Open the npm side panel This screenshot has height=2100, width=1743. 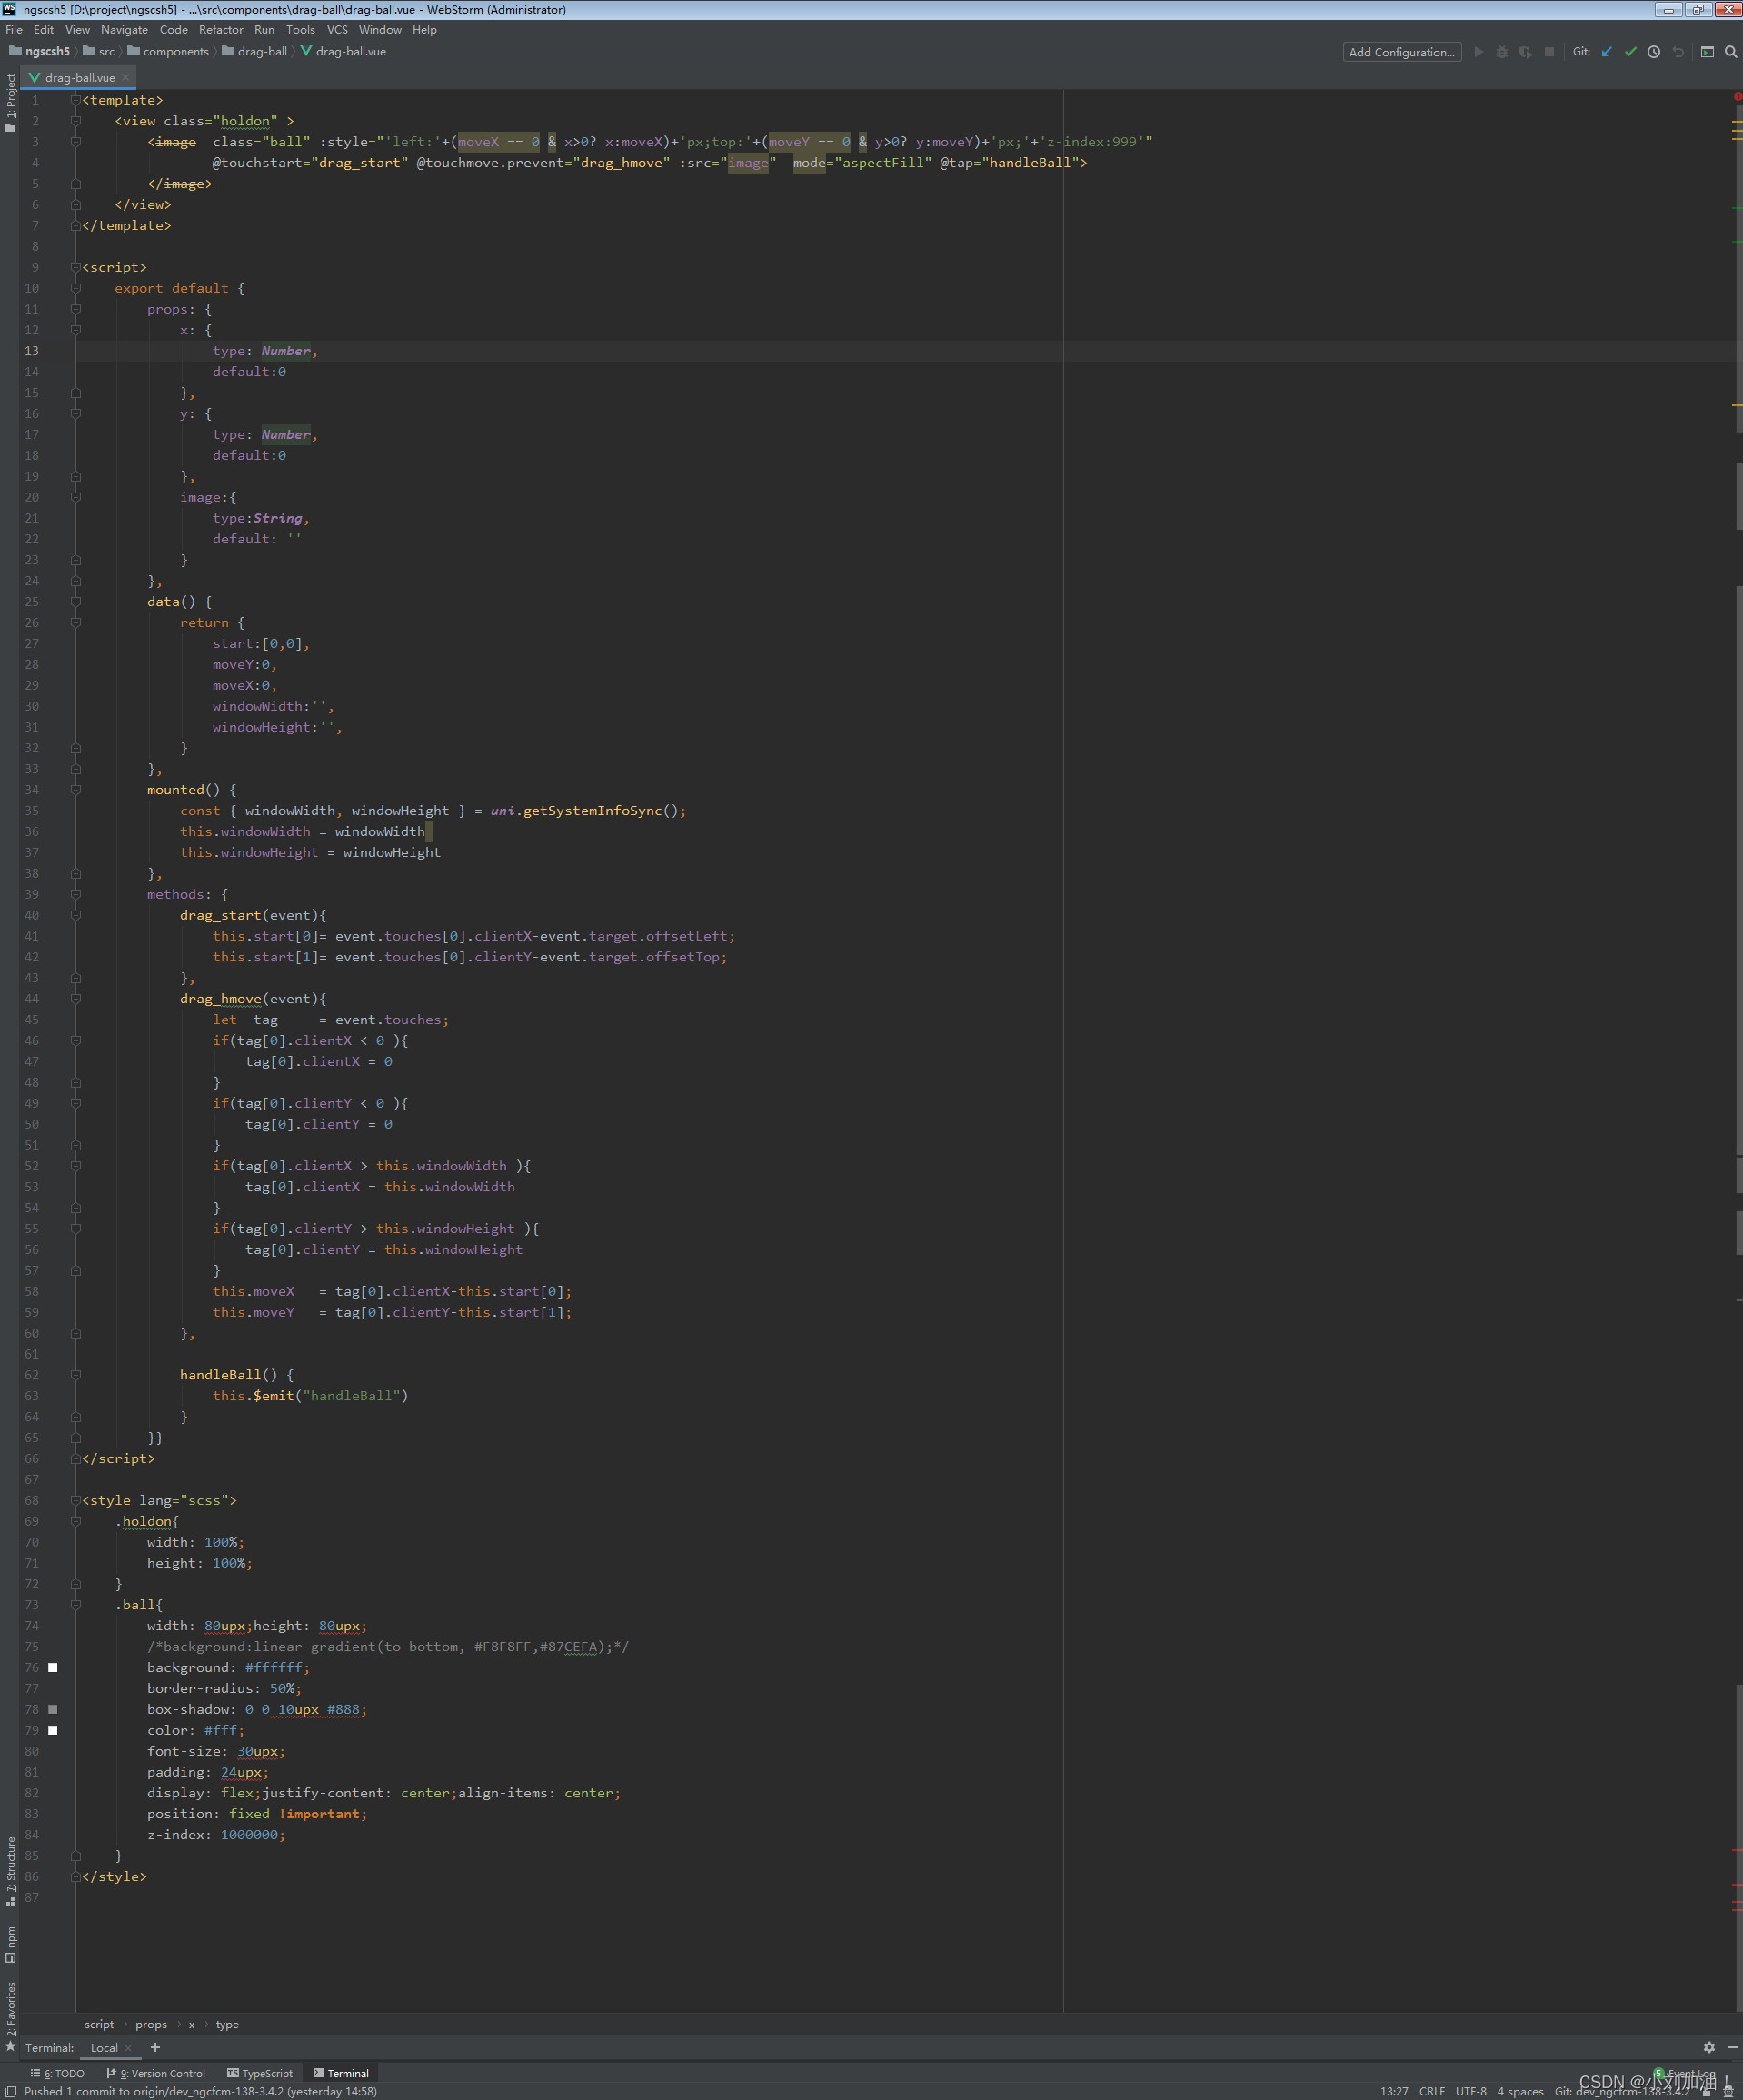[10, 1943]
